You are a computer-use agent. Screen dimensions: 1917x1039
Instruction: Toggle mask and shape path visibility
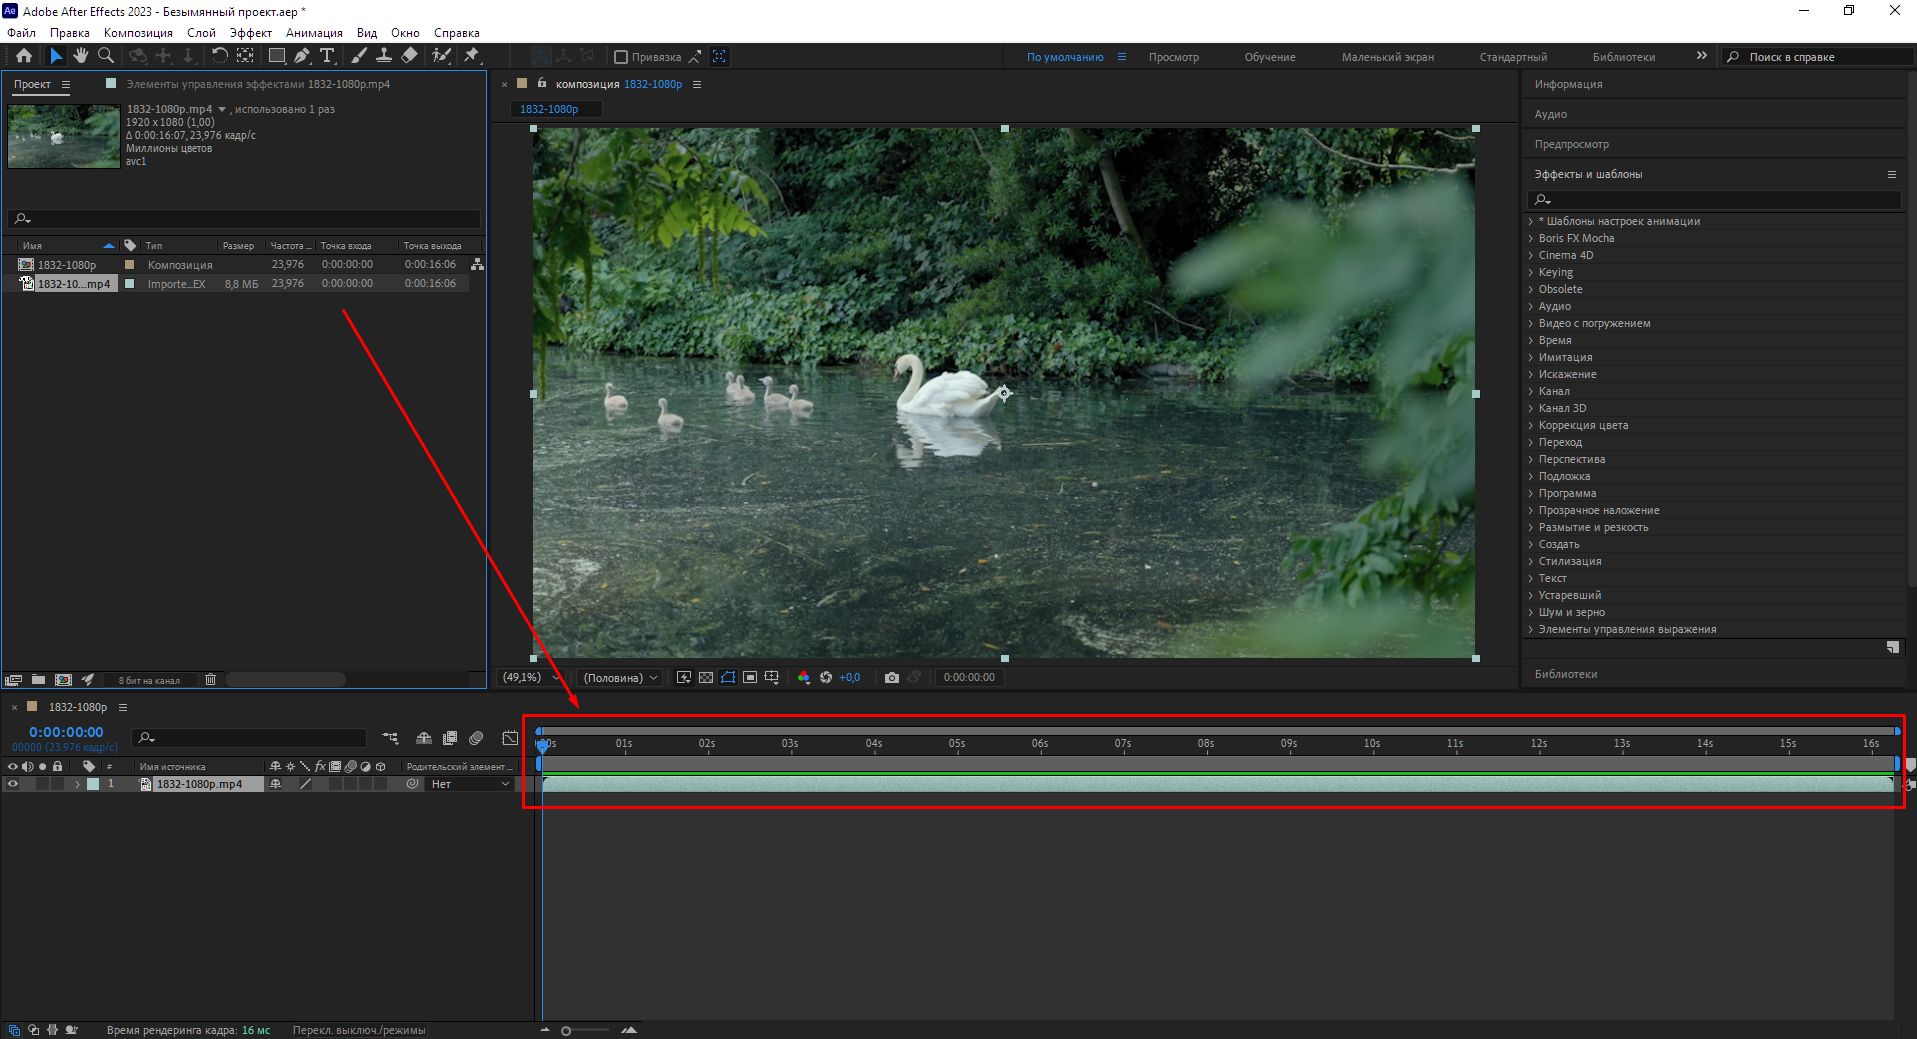pyautogui.click(x=728, y=677)
